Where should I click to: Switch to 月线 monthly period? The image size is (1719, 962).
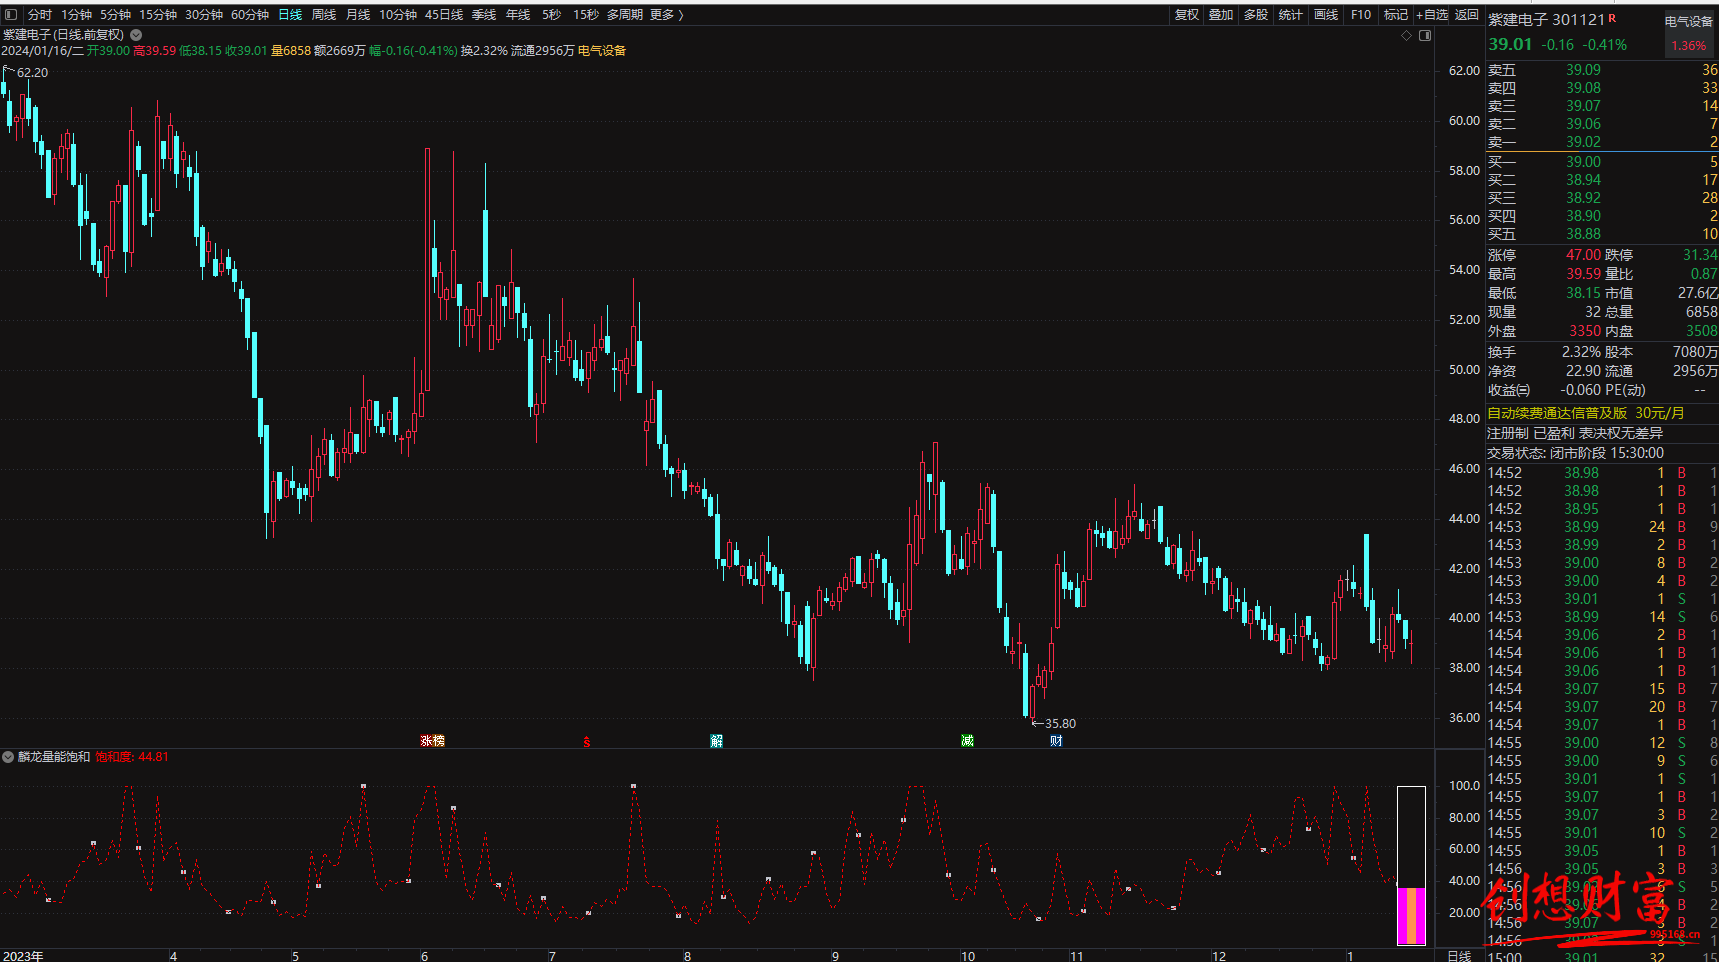[358, 15]
